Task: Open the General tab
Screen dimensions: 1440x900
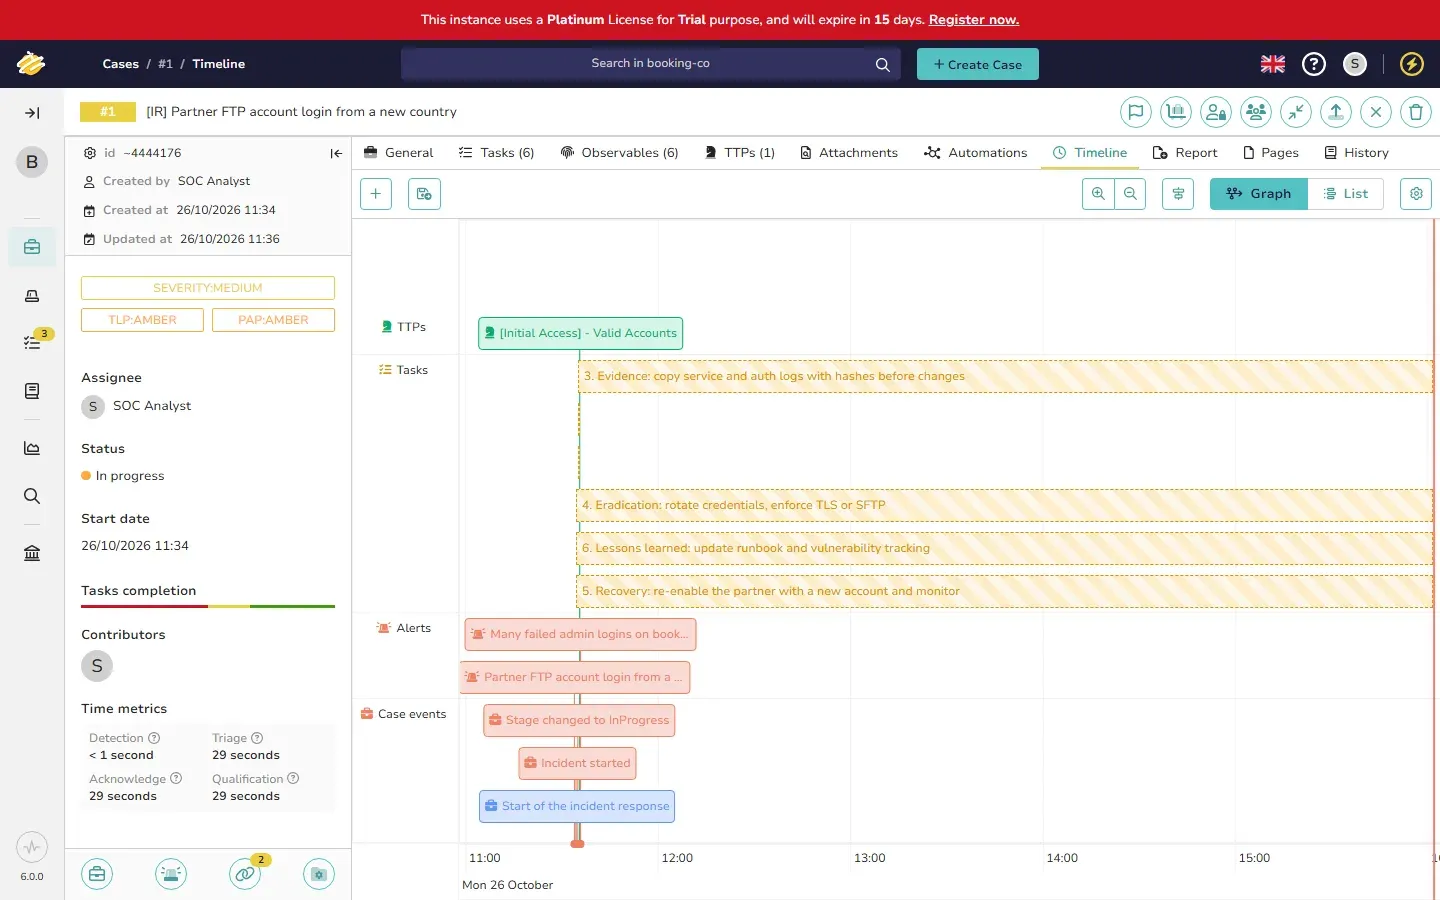Action: pyautogui.click(x=399, y=153)
